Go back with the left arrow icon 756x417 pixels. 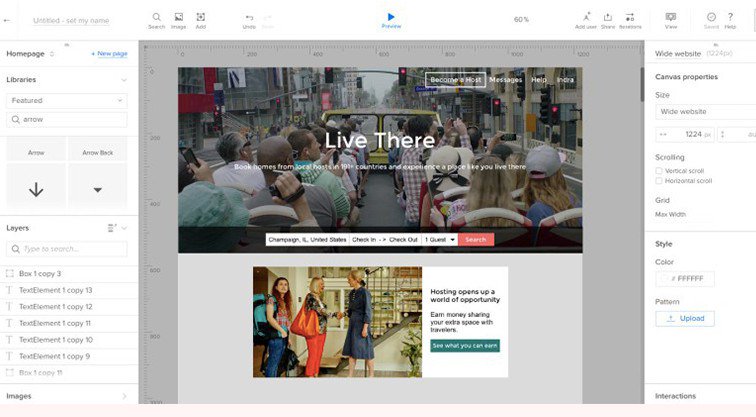pyautogui.click(x=7, y=20)
